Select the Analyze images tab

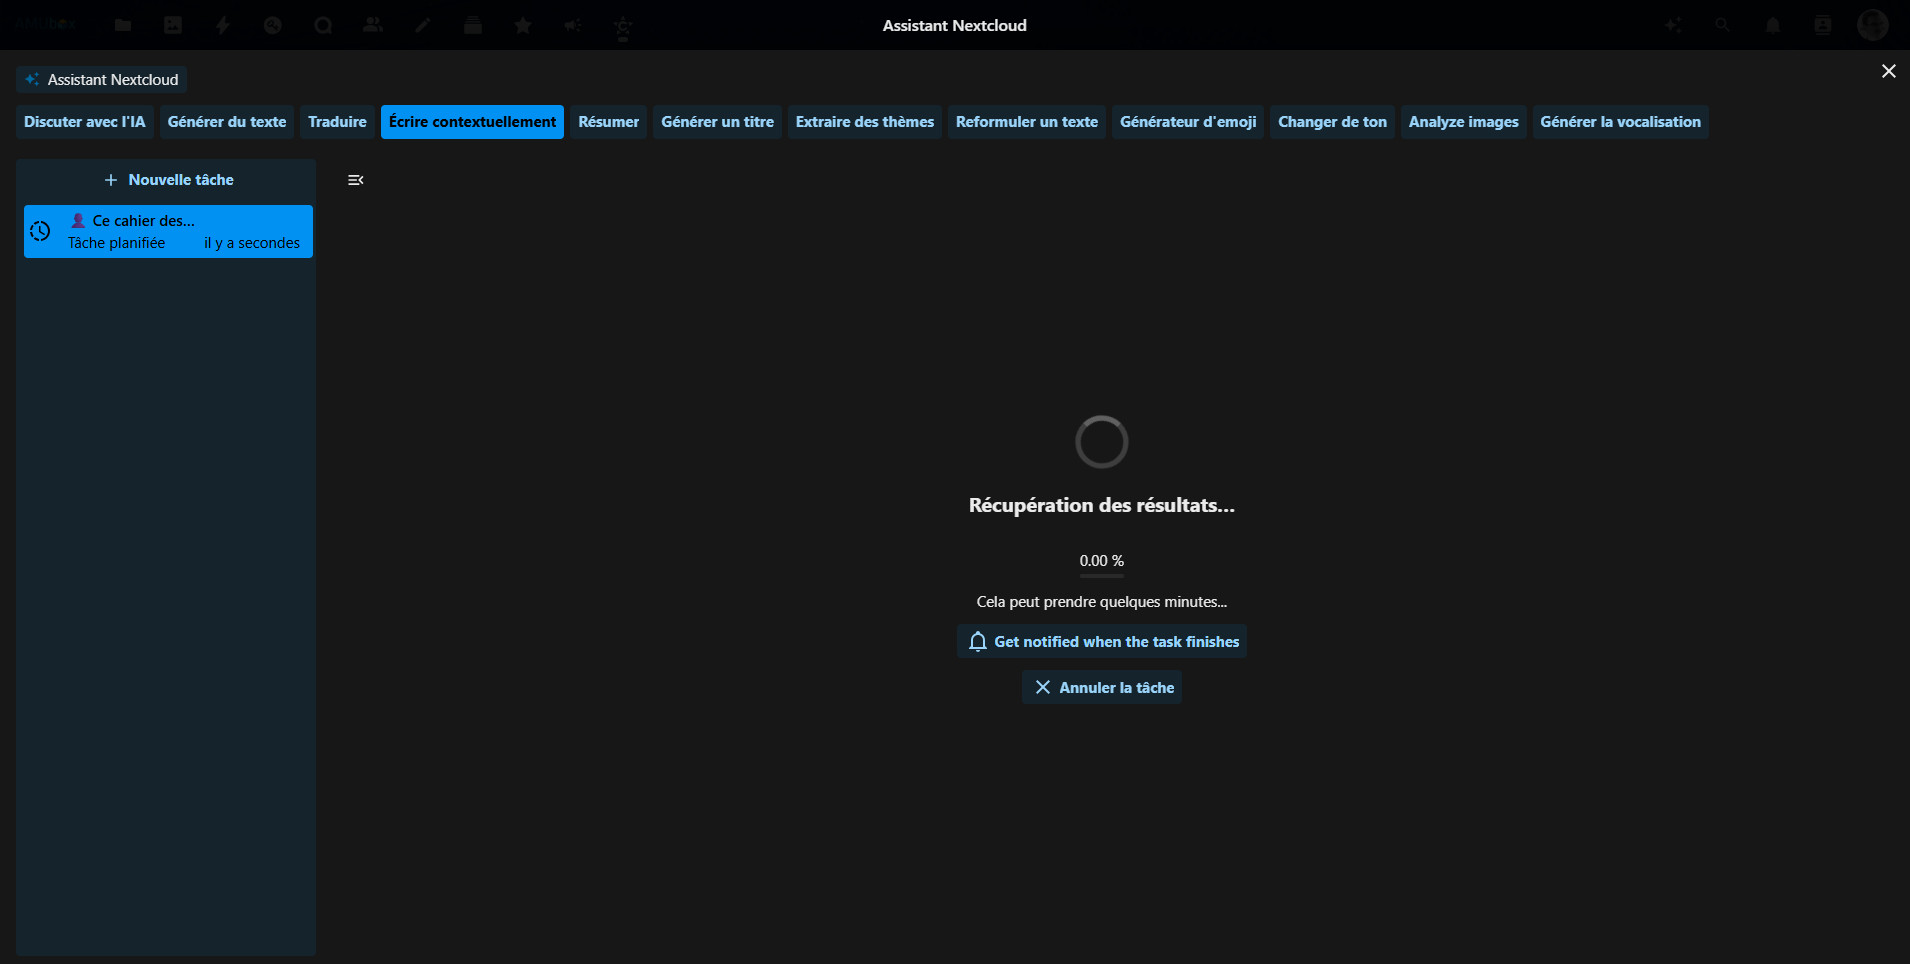tap(1463, 122)
